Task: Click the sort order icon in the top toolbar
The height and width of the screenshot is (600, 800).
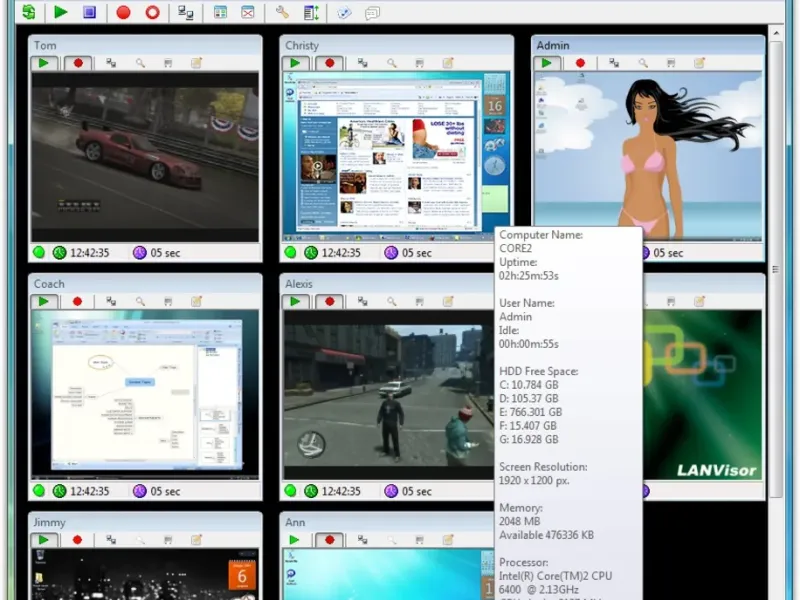Action: (x=311, y=13)
